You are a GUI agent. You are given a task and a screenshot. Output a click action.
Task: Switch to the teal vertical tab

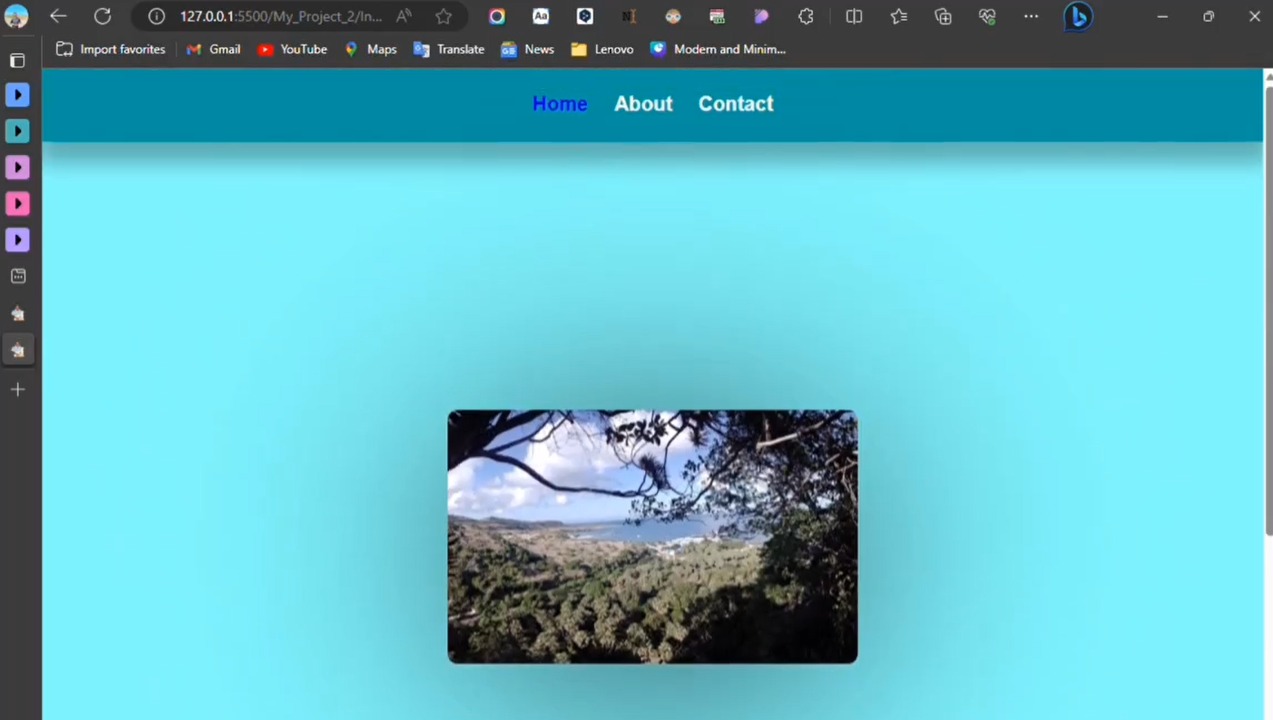17,131
